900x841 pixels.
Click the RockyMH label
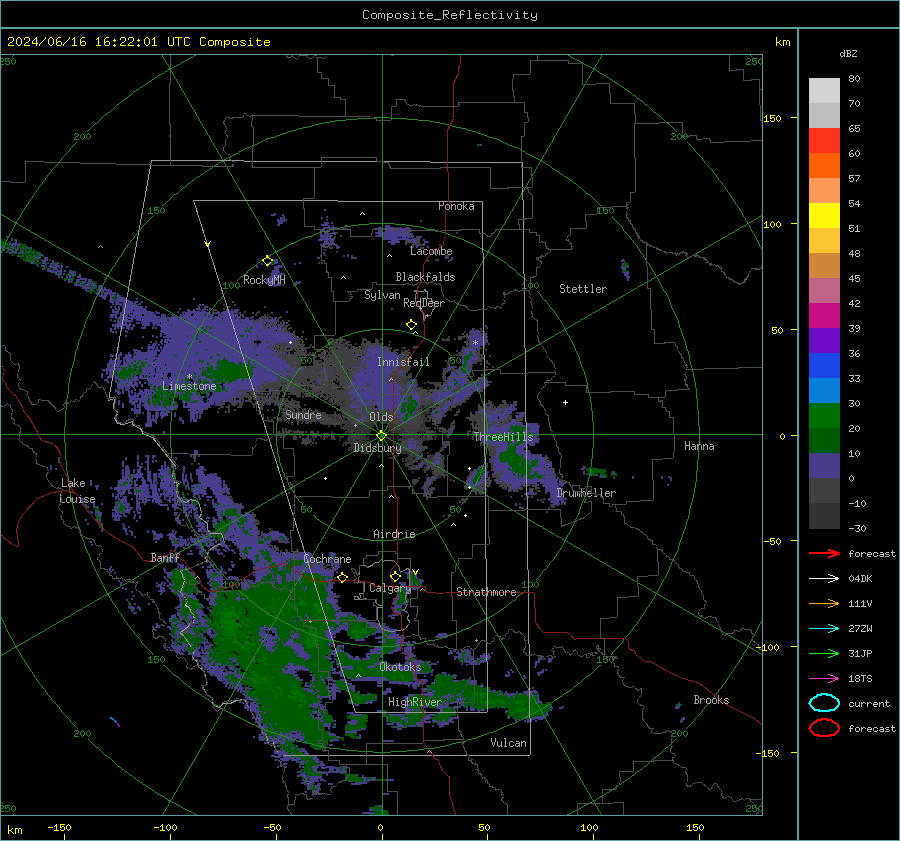point(264,280)
